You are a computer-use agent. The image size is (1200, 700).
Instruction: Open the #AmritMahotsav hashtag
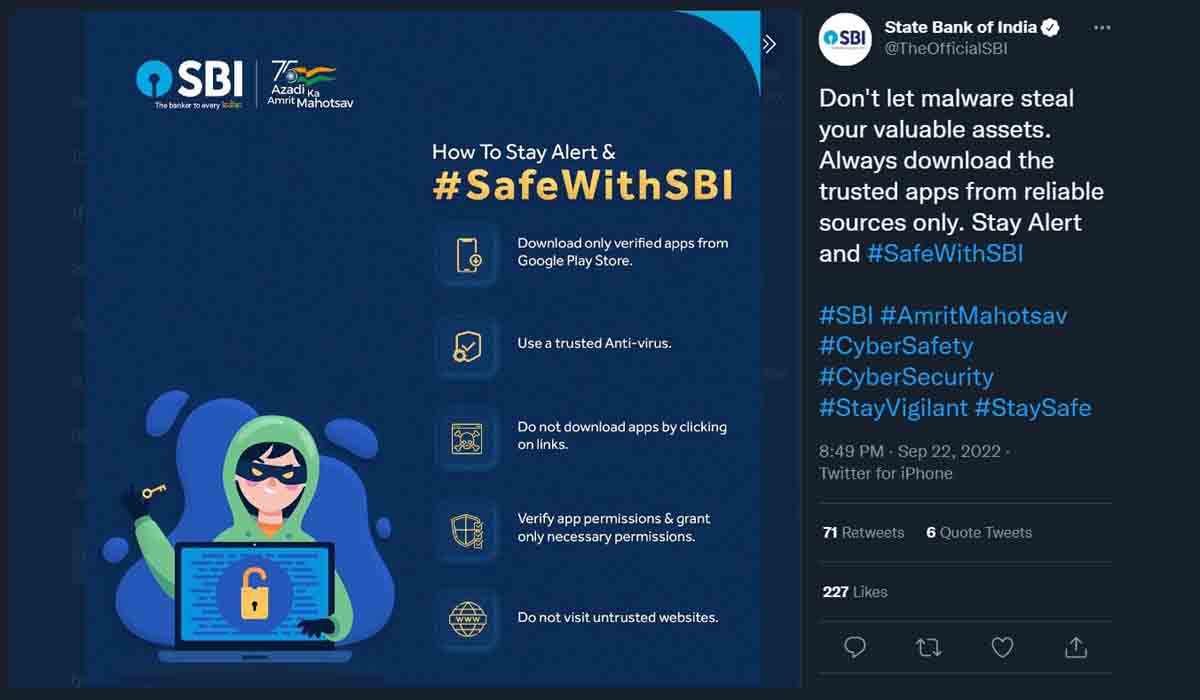(x=974, y=315)
